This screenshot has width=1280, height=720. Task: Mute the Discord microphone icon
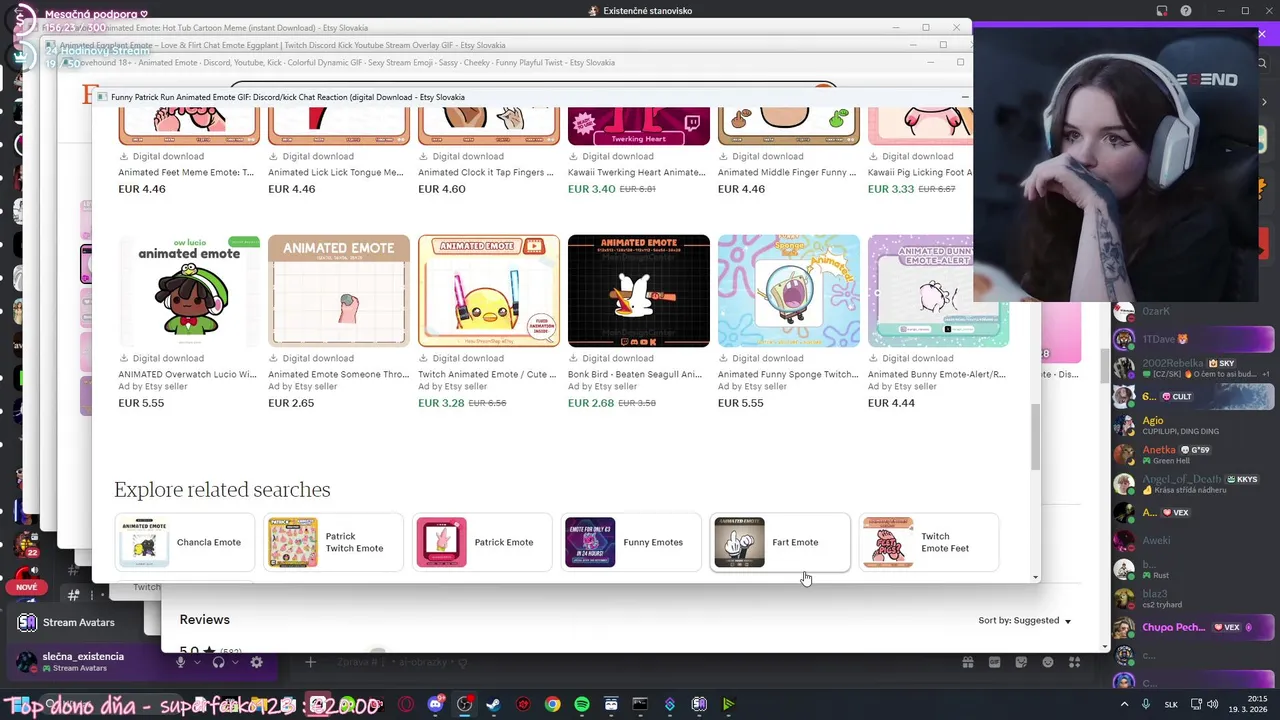pyautogui.click(x=182, y=662)
